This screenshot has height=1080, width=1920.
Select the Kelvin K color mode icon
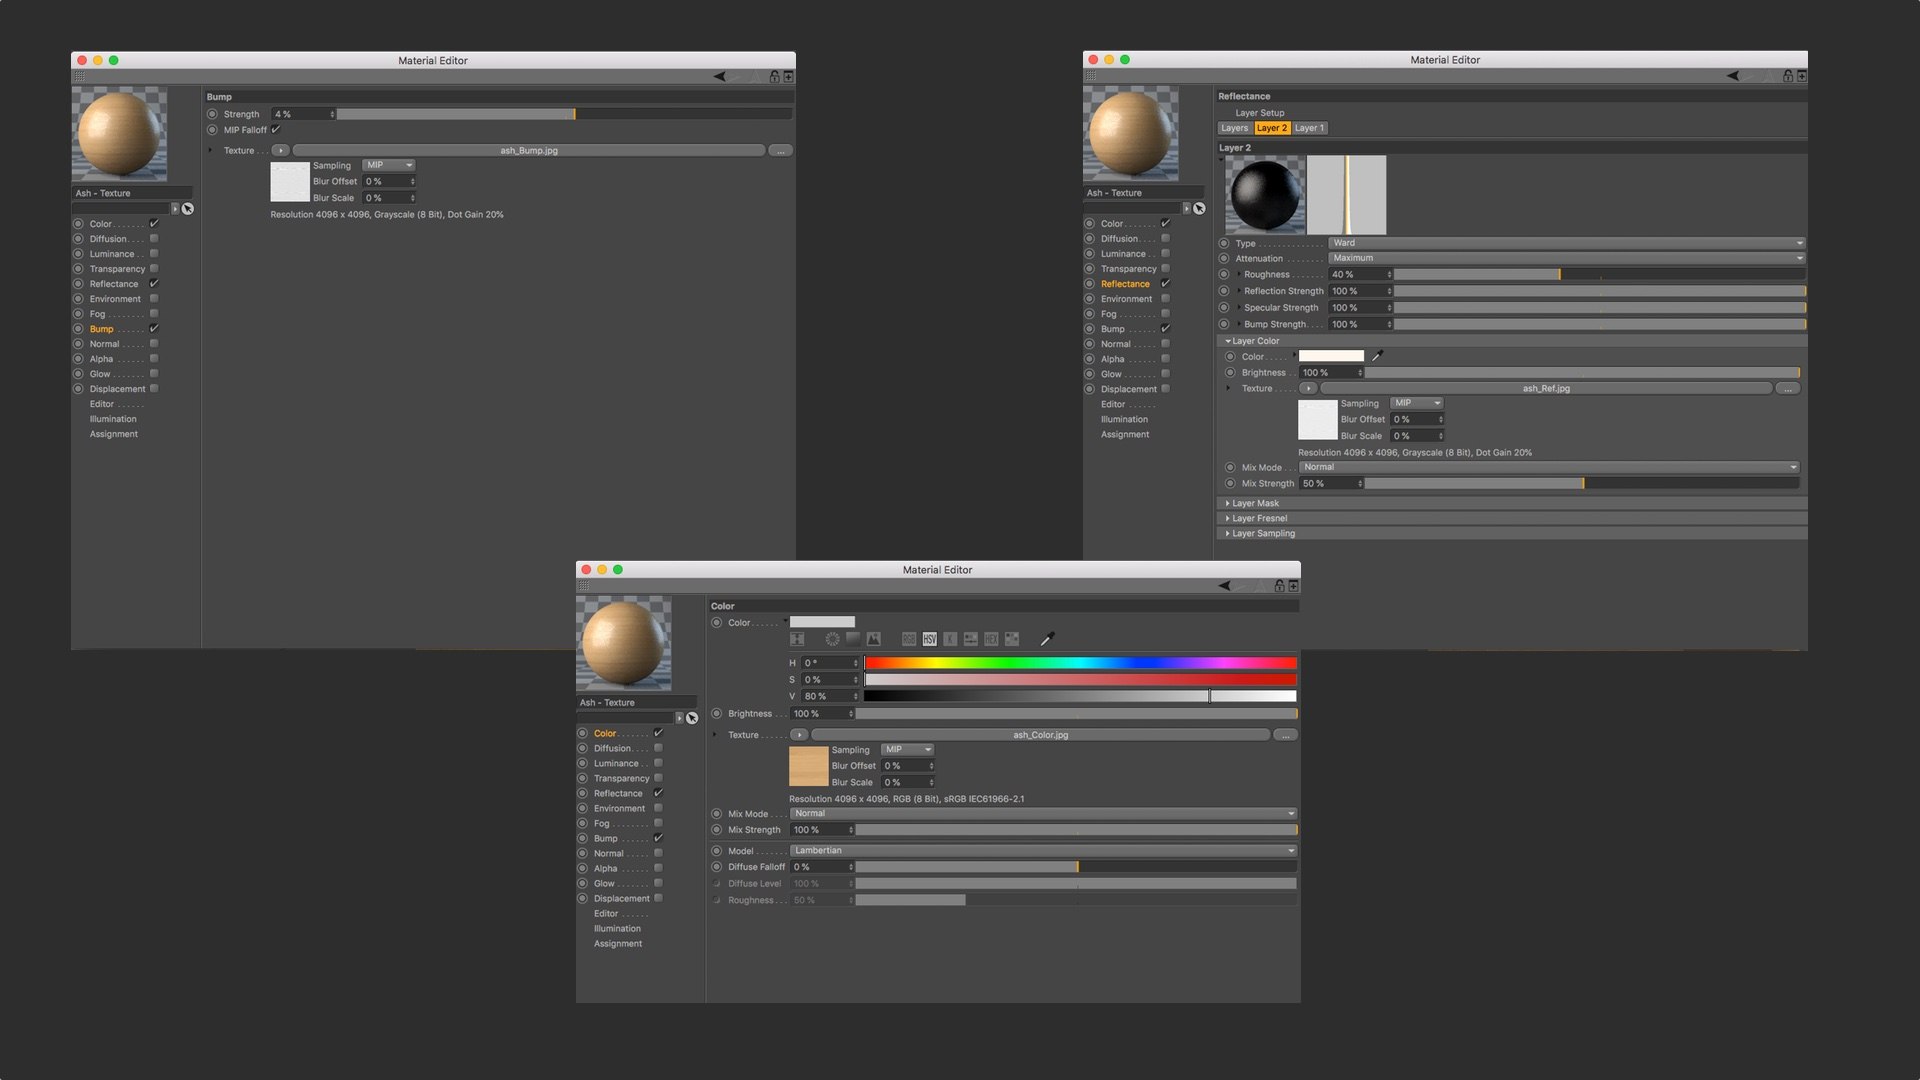coord(950,639)
